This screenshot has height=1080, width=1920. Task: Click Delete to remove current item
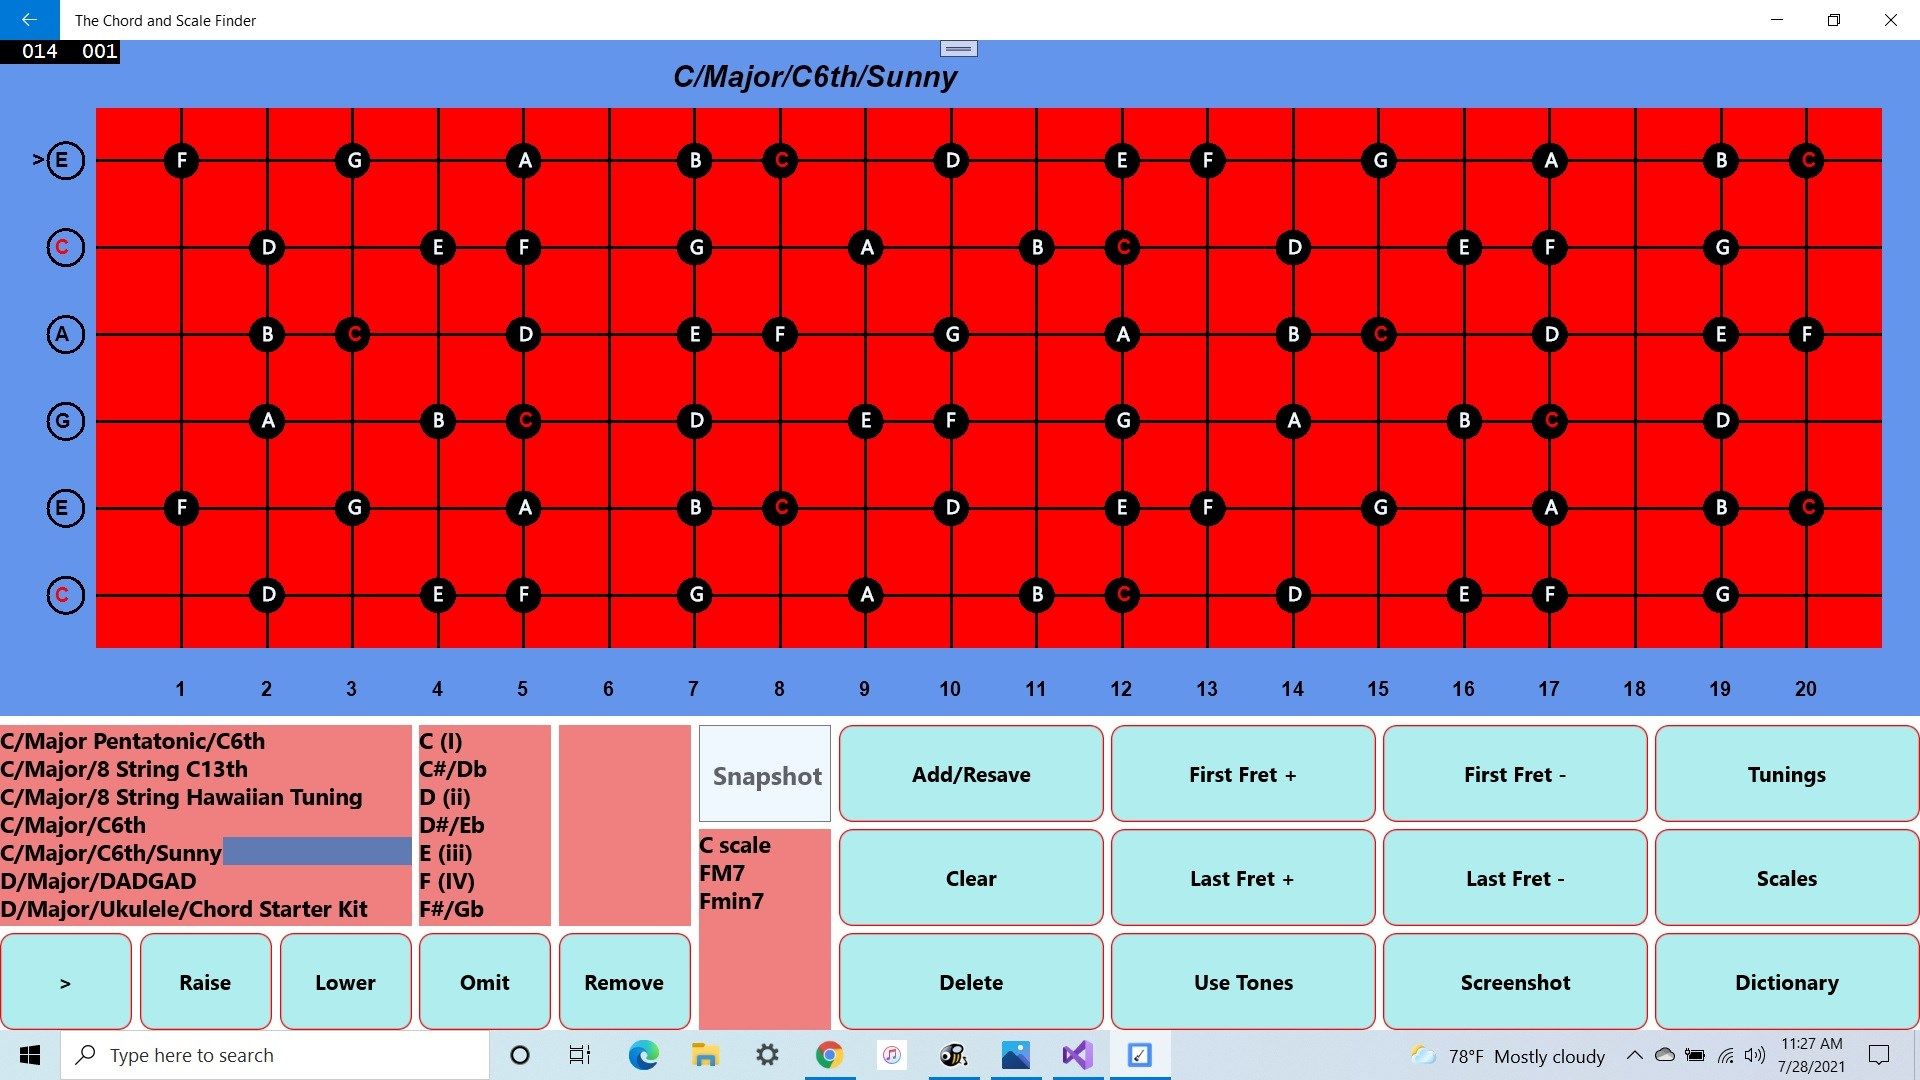(969, 982)
